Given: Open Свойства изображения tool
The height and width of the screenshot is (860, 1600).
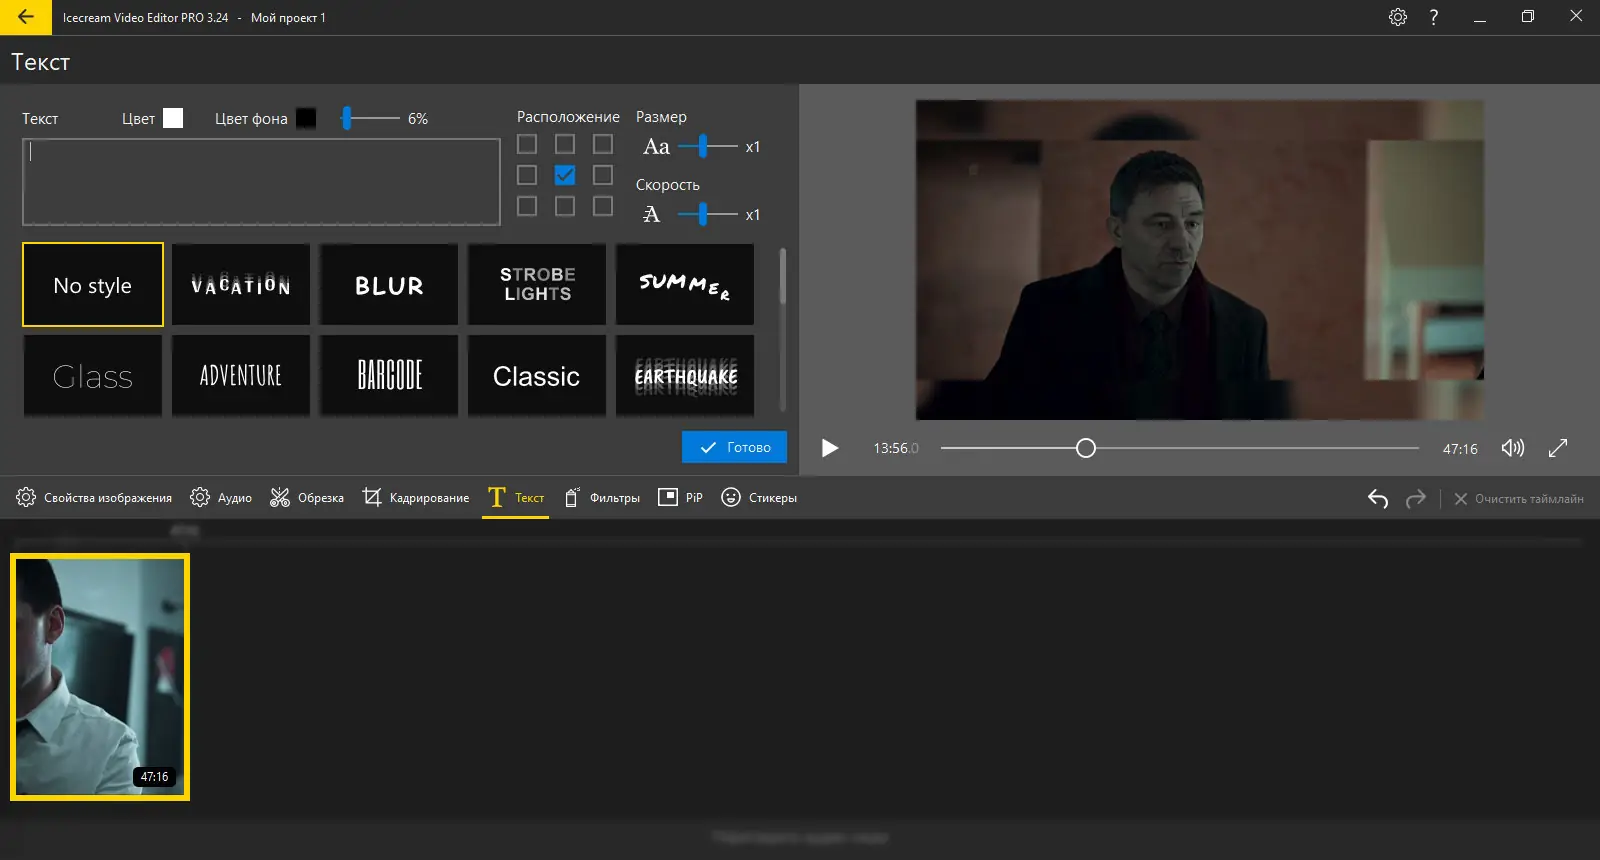Looking at the screenshot, I should [x=94, y=497].
